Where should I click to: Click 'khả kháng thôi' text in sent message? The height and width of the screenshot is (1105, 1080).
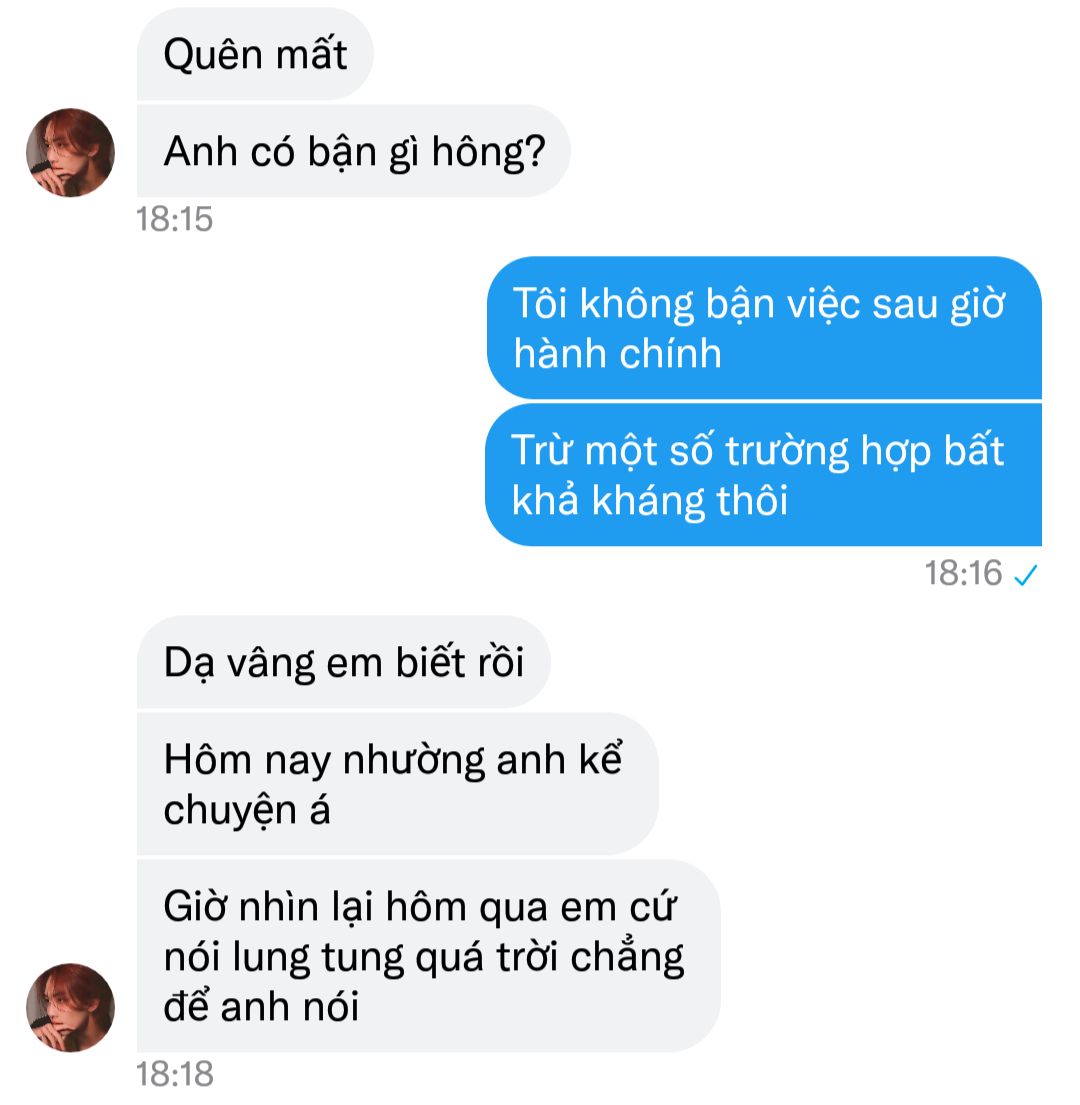(x=650, y=501)
